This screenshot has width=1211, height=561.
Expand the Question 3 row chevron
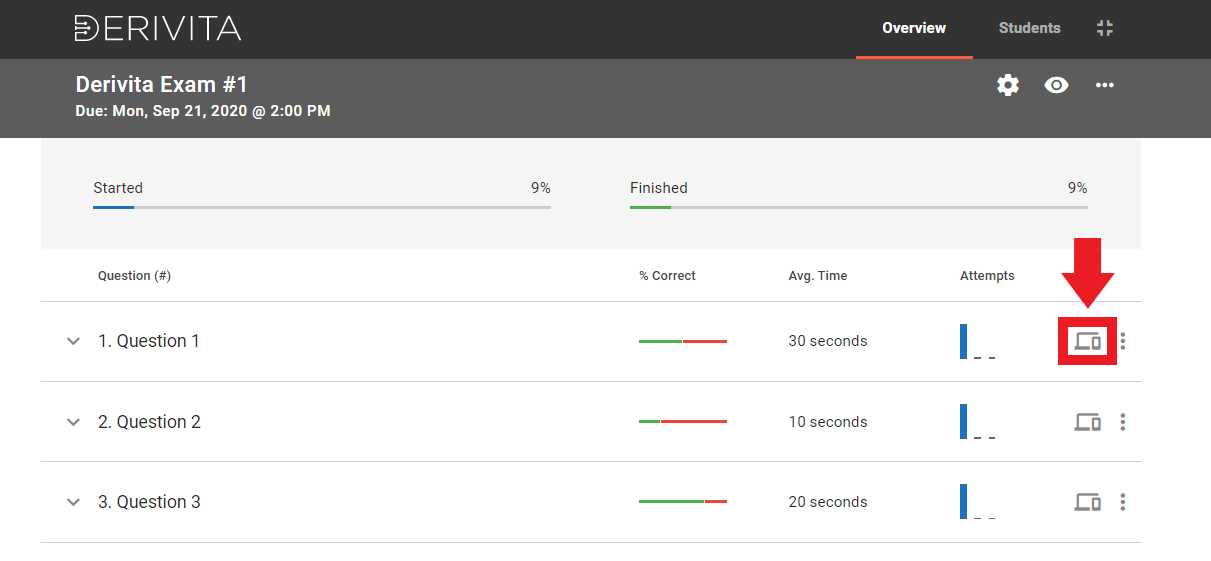click(x=73, y=502)
